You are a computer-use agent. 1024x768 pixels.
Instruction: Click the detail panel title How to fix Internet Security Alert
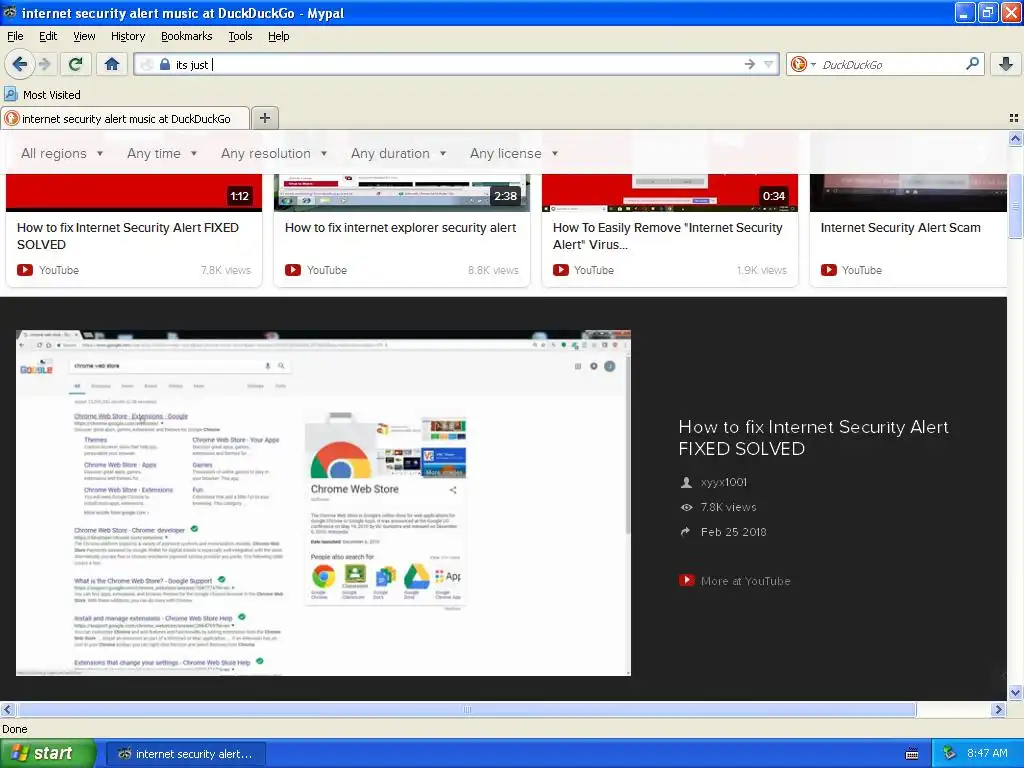(813, 438)
